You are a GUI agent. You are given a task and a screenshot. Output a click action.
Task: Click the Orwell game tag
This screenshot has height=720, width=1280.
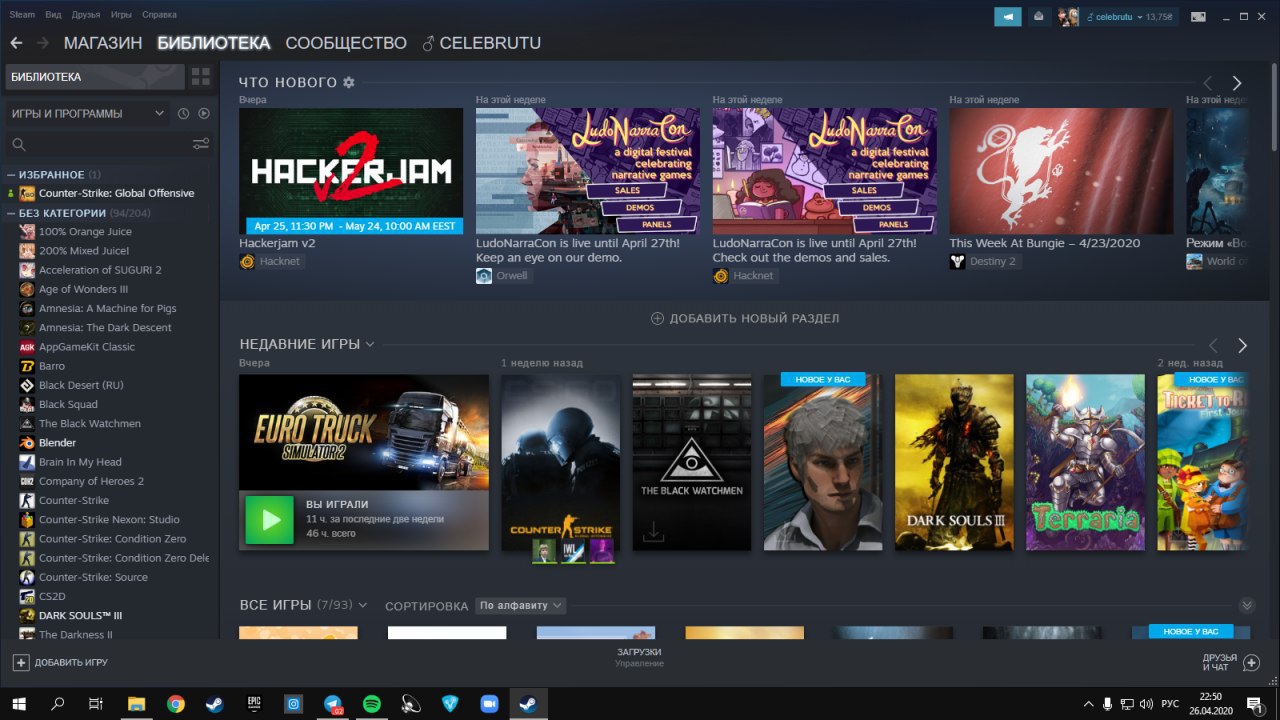pos(502,275)
